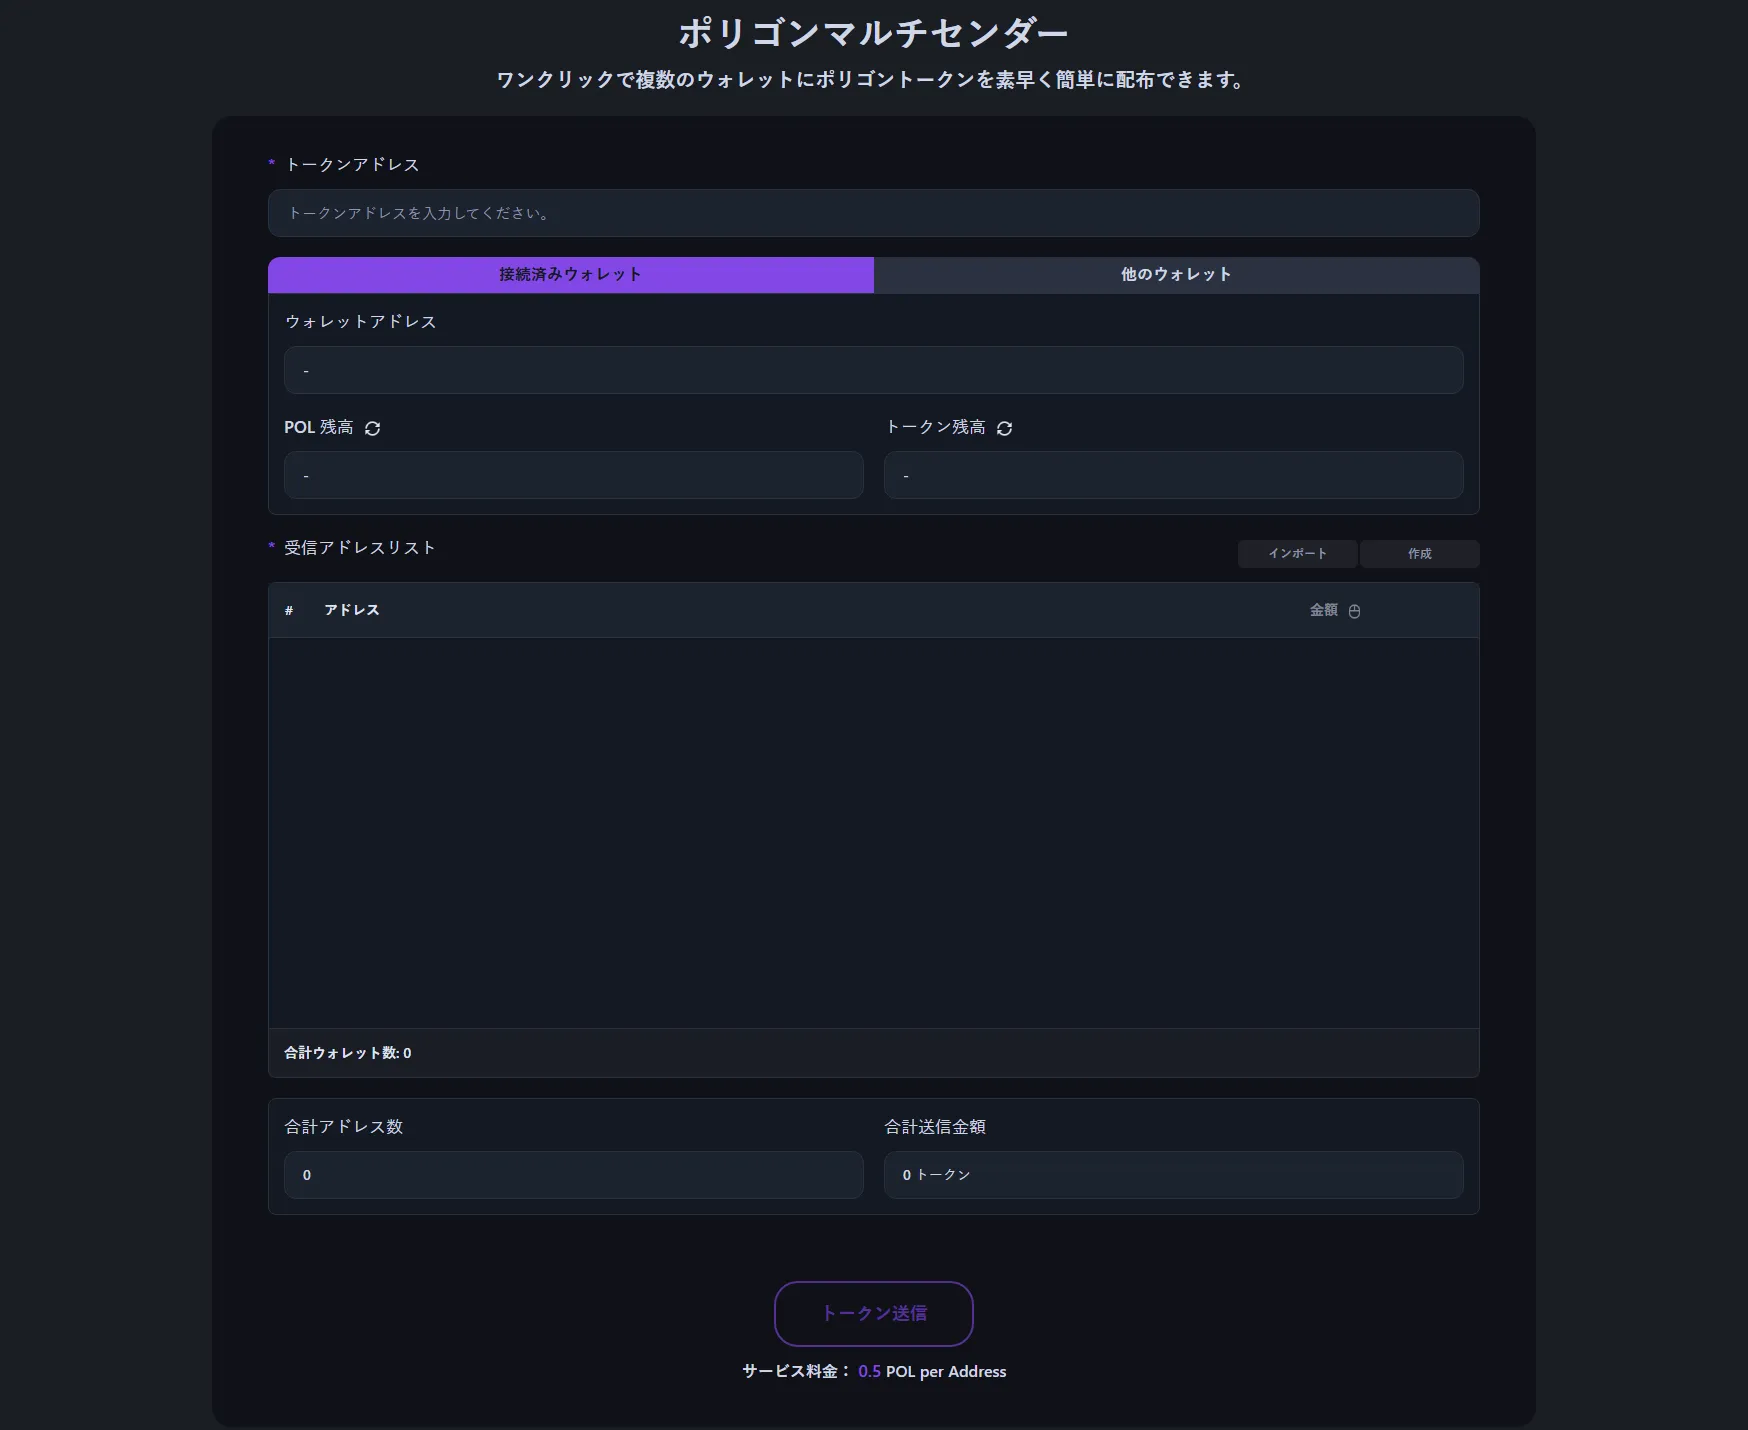Refresh the POL 残高 balance
The width and height of the screenshot is (1748, 1430).
(372, 428)
